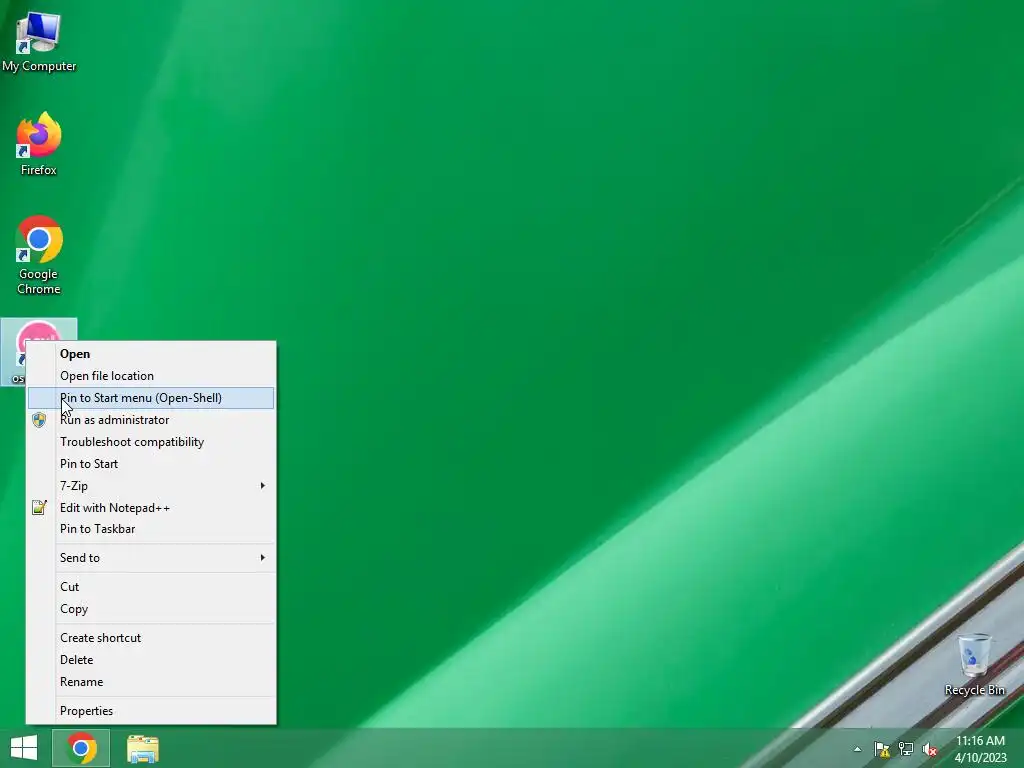Image resolution: width=1024 pixels, height=768 pixels.
Task: Select Create shortcut
Action: 151,637
